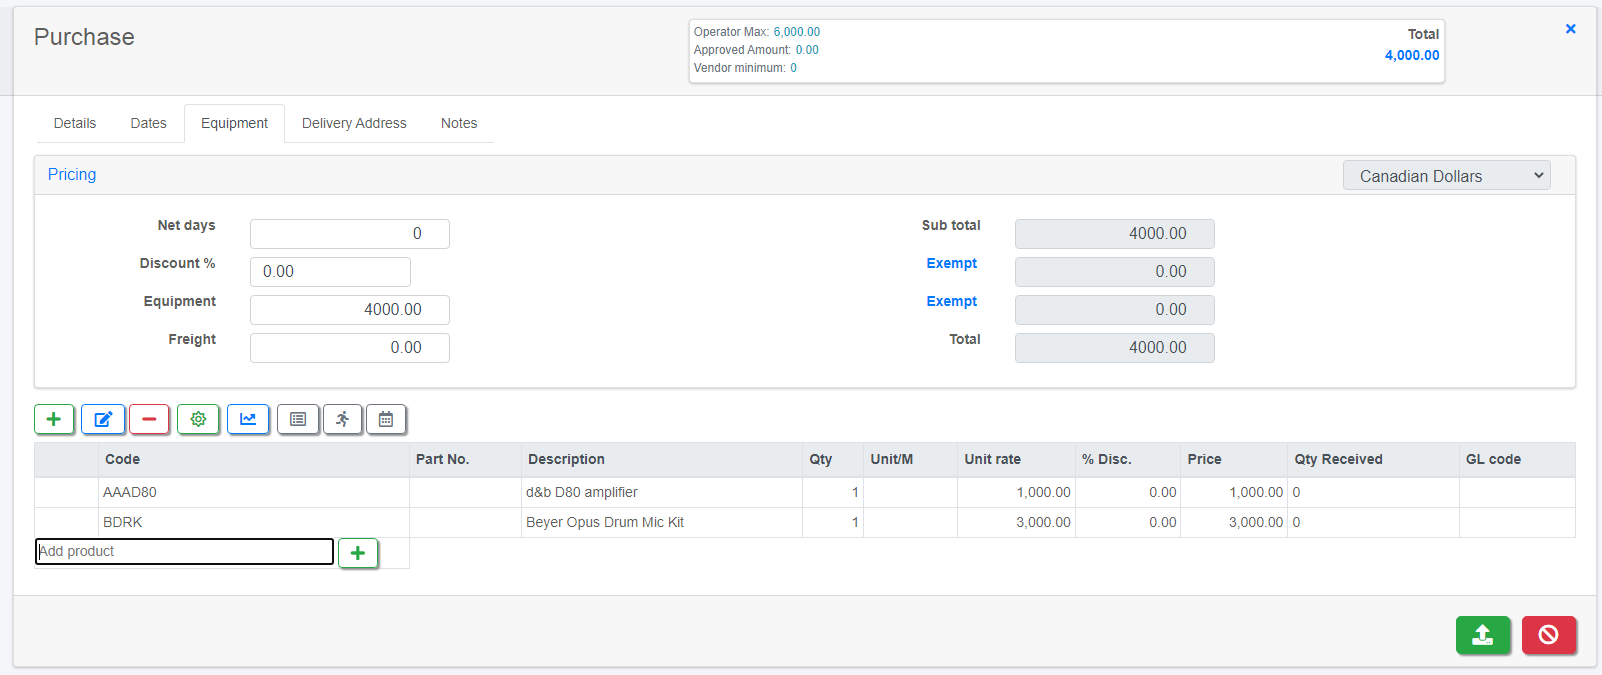Click the green plus toolbar icon
The image size is (1602, 675).
click(54, 419)
